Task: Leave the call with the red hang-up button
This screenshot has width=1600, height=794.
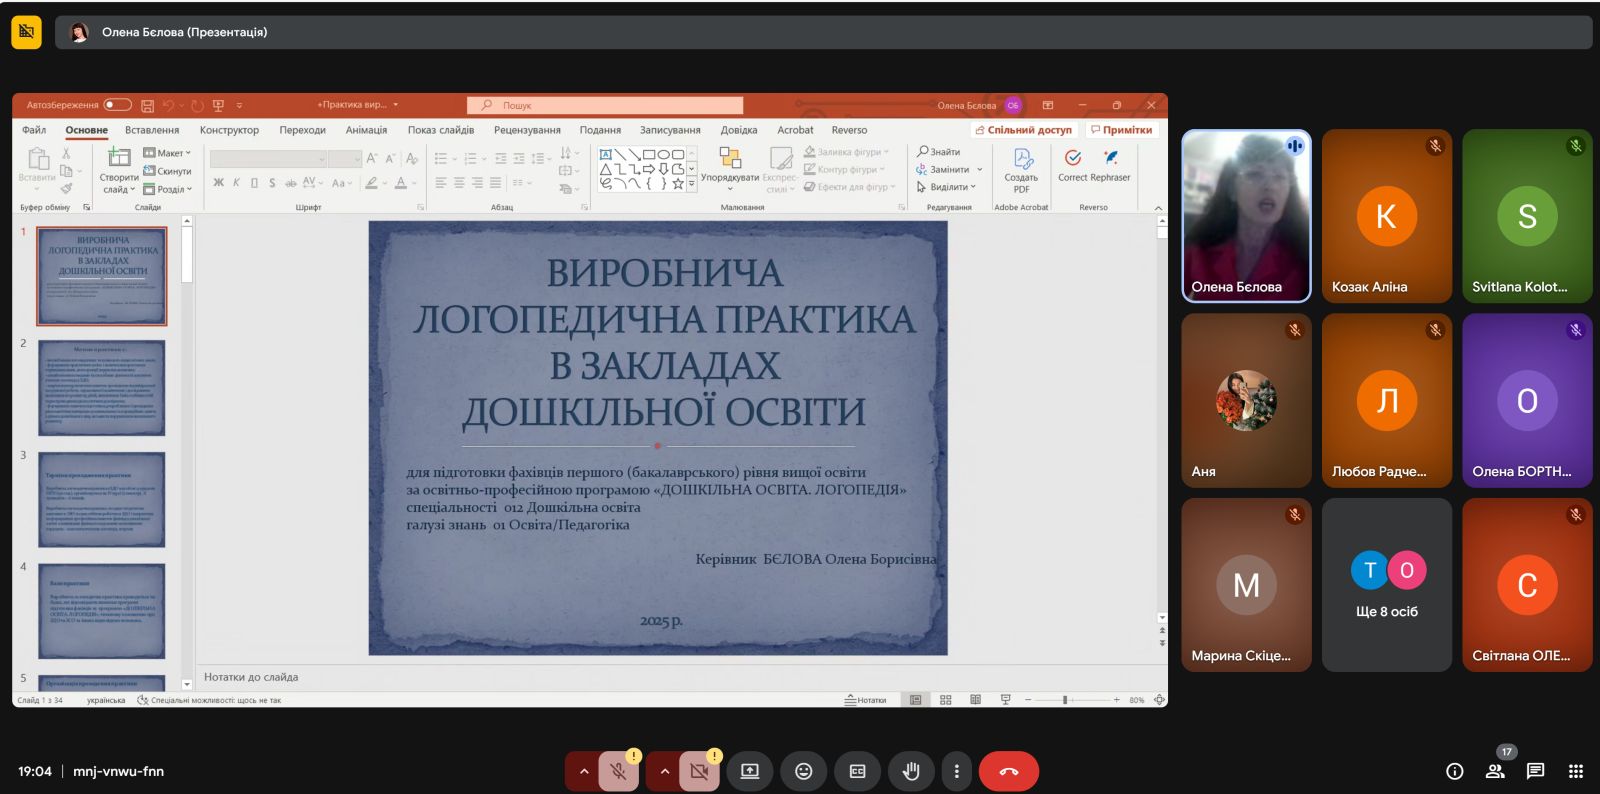Action: [x=1008, y=771]
